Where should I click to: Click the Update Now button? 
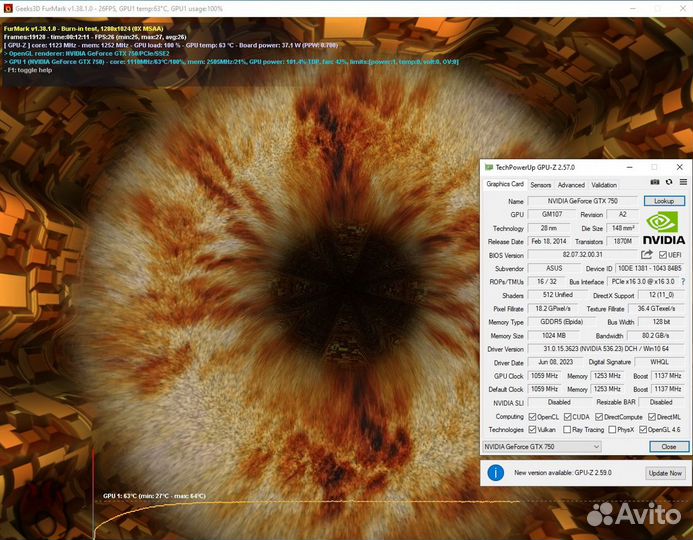665,472
